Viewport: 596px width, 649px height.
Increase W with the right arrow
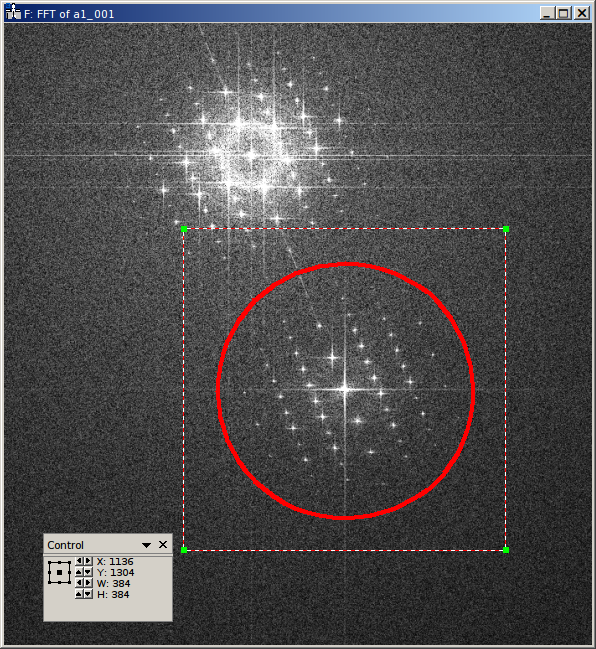[x=88, y=583]
